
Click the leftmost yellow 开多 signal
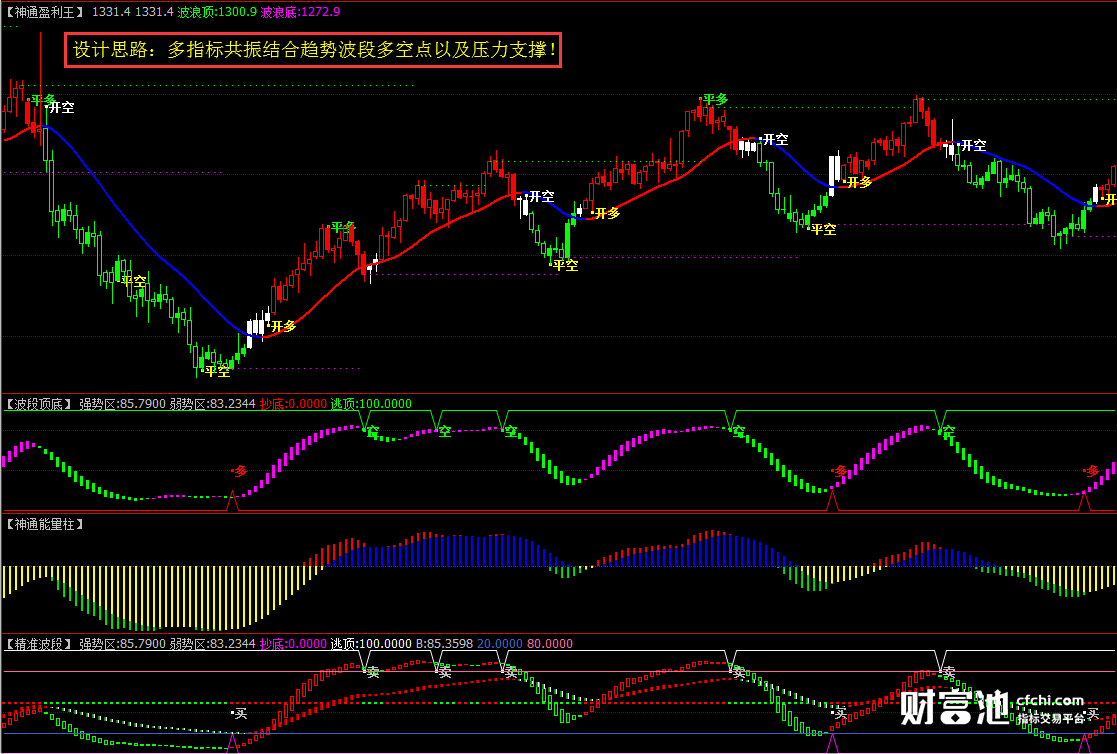click(x=283, y=326)
